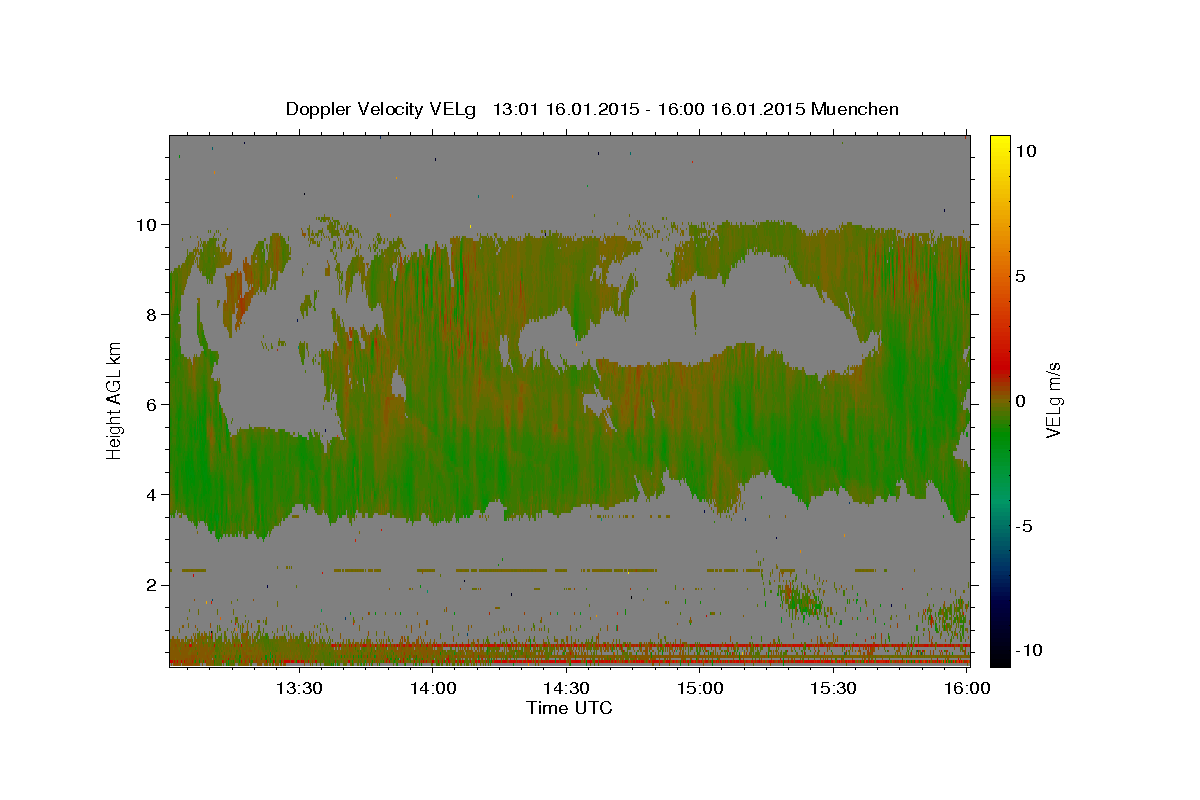This screenshot has height=800, width=1200.
Task: Click the 15:00 time tick label
Action: (700, 688)
